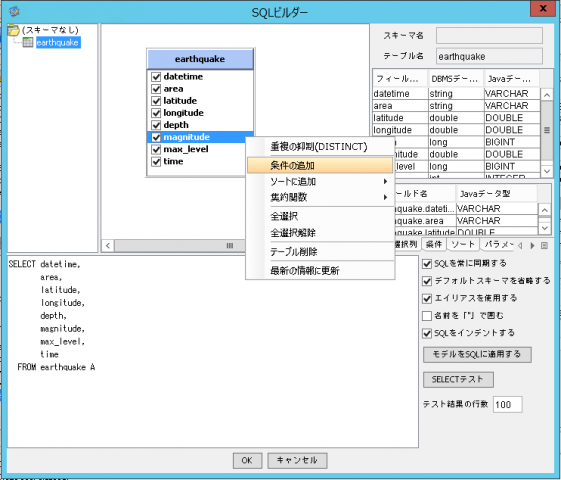Screen dimensions: 561x480
Task: Click the earthquake table header in diagram
Action: click(x=200, y=59)
